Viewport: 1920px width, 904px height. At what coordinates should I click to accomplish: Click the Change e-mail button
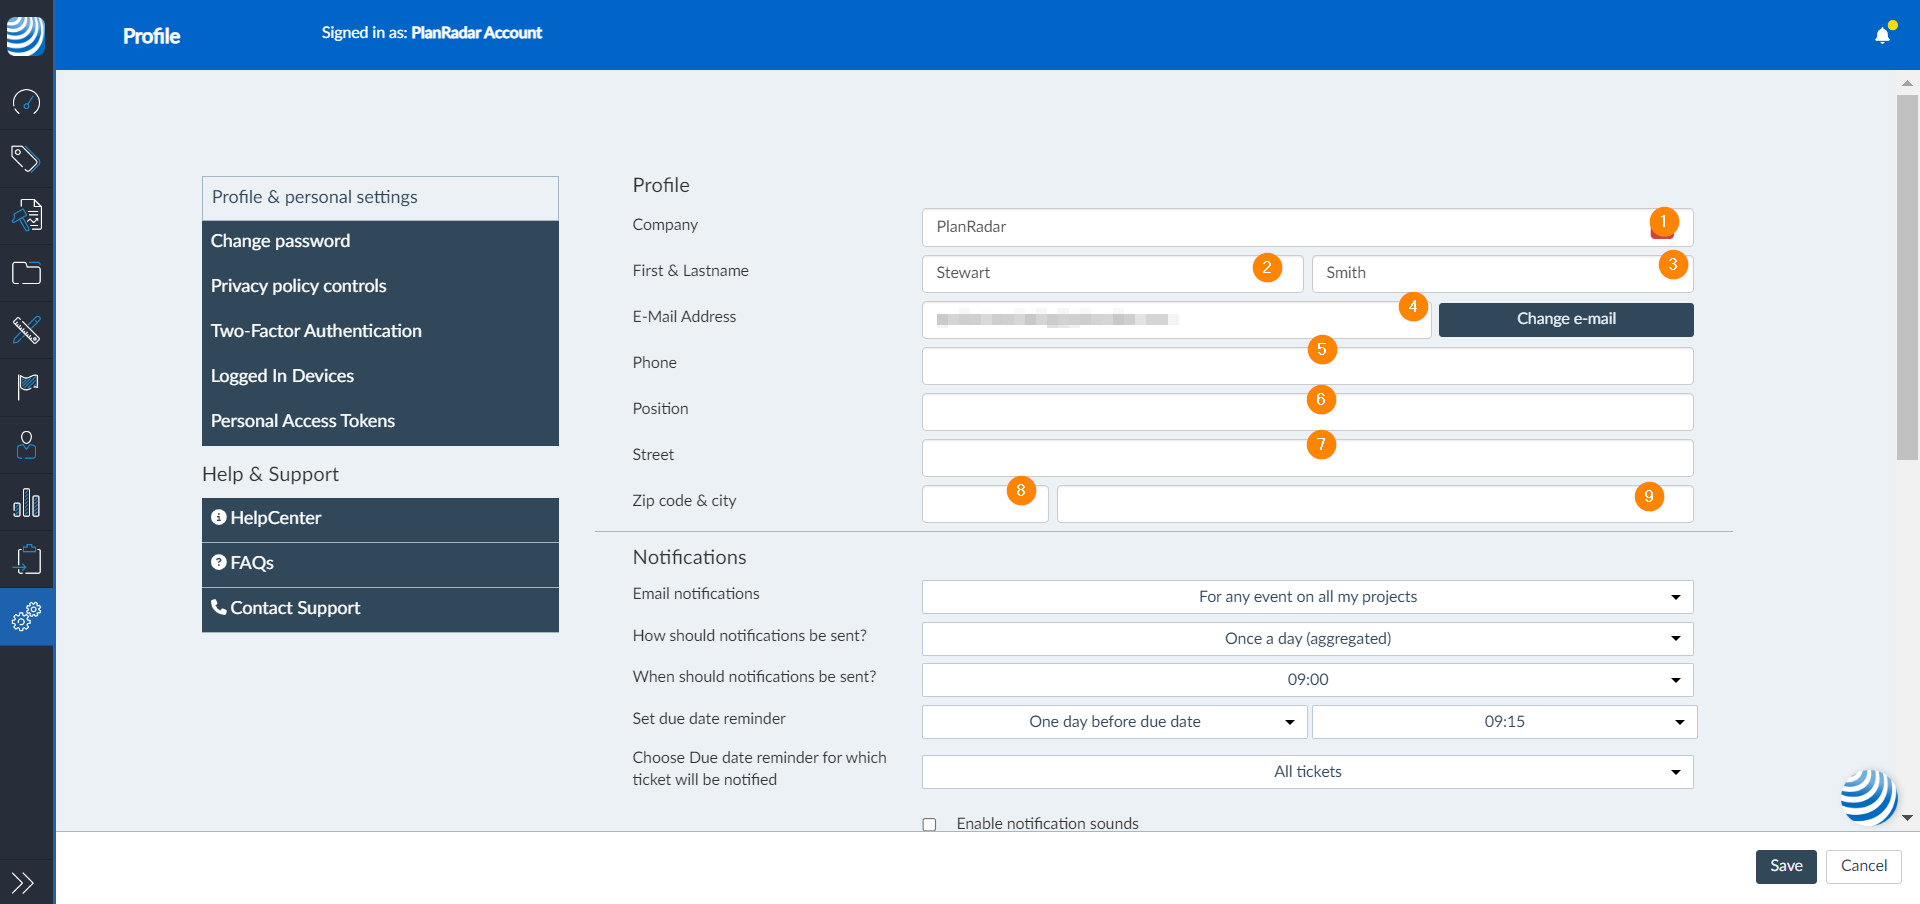(1565, 319)
